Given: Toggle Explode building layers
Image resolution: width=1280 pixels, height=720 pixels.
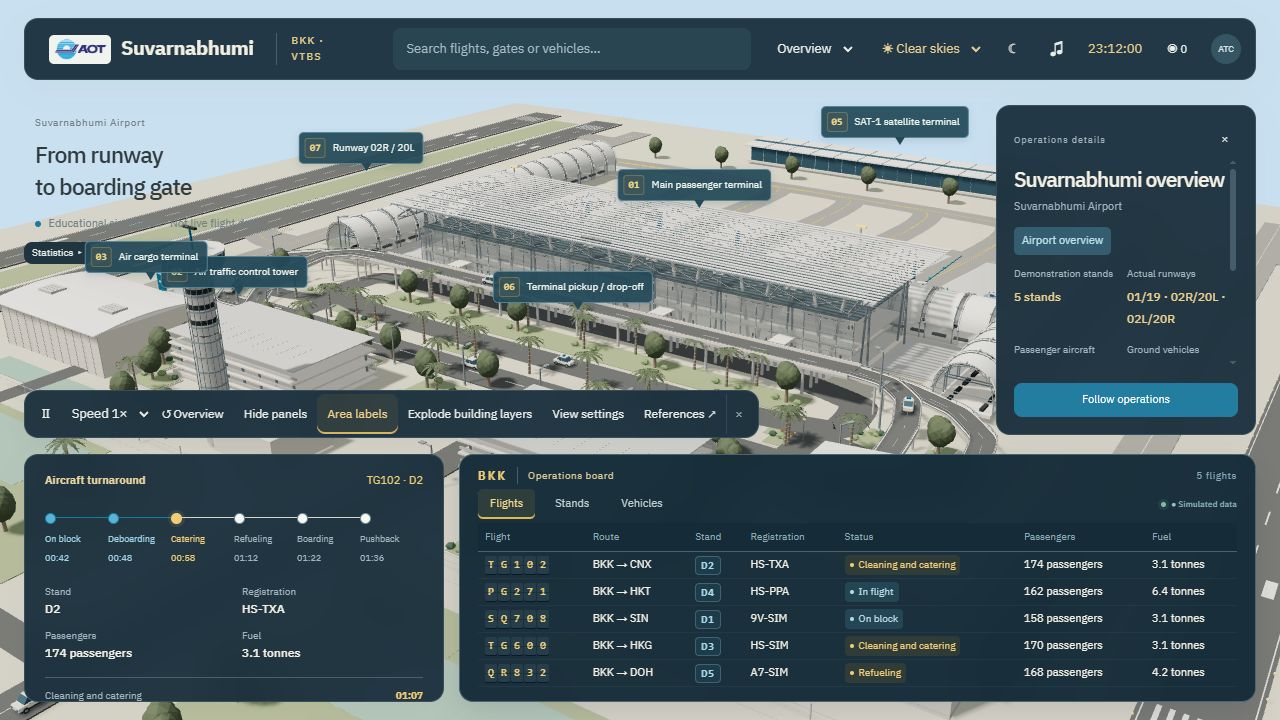Looking at the screenshot, I should click(x=470, y=414).
